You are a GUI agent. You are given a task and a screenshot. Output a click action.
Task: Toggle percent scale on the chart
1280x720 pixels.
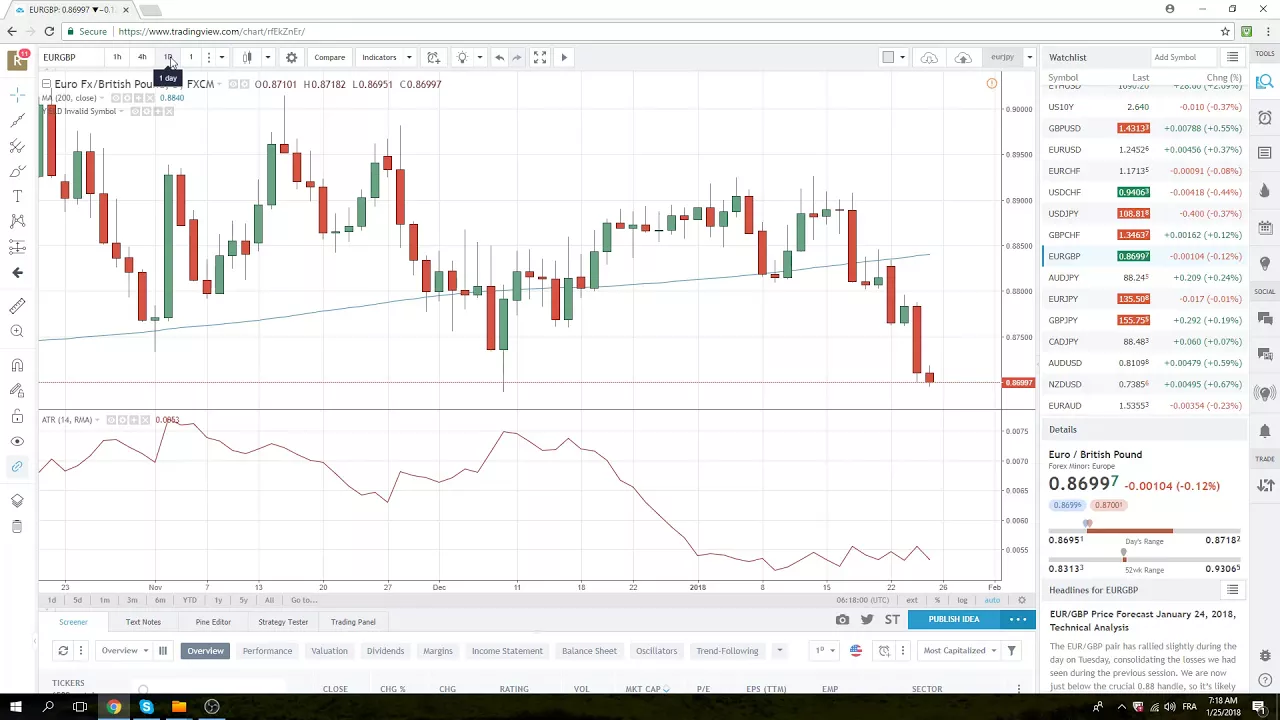click(937, 600)
